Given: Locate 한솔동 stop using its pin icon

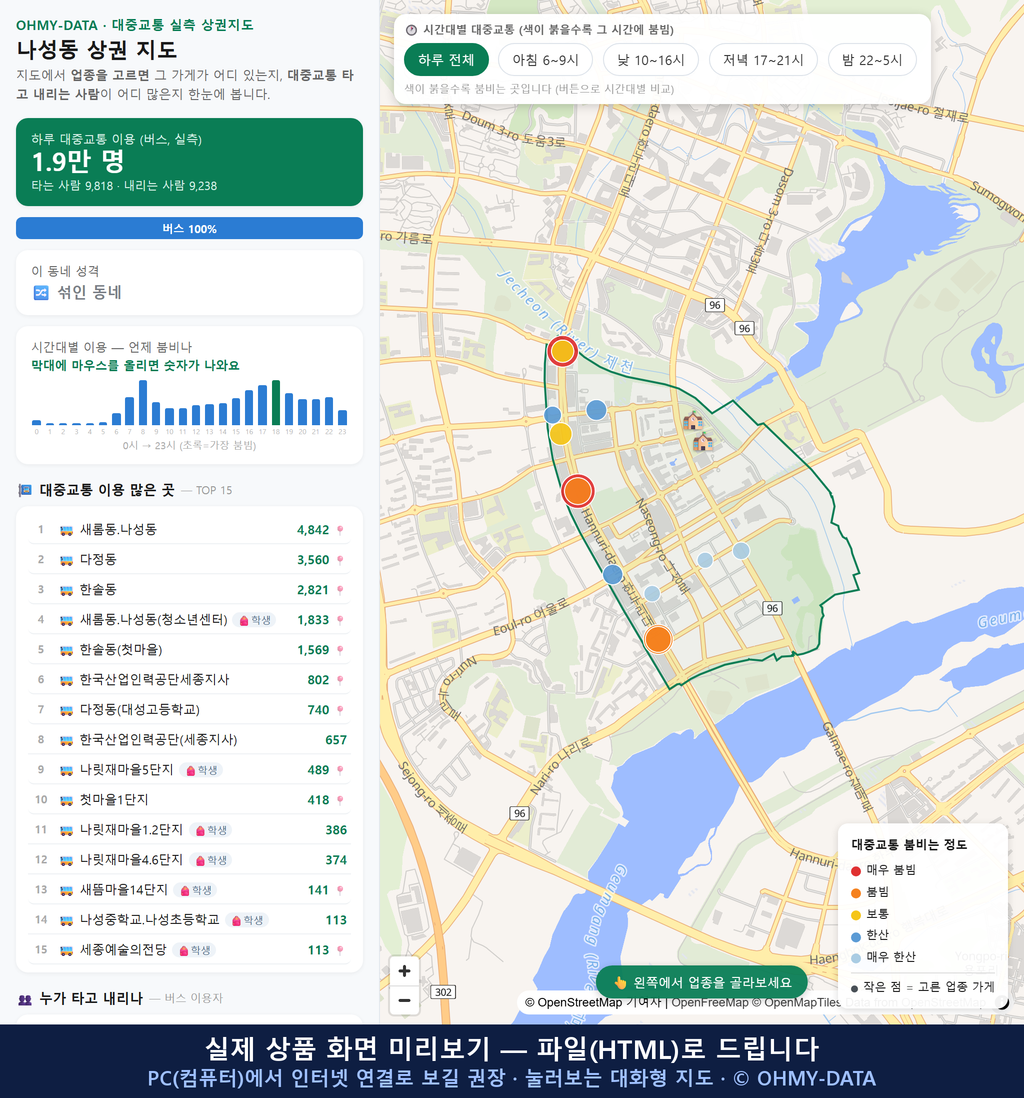Looking at the screenshot, I should click(x=340, y=590).
